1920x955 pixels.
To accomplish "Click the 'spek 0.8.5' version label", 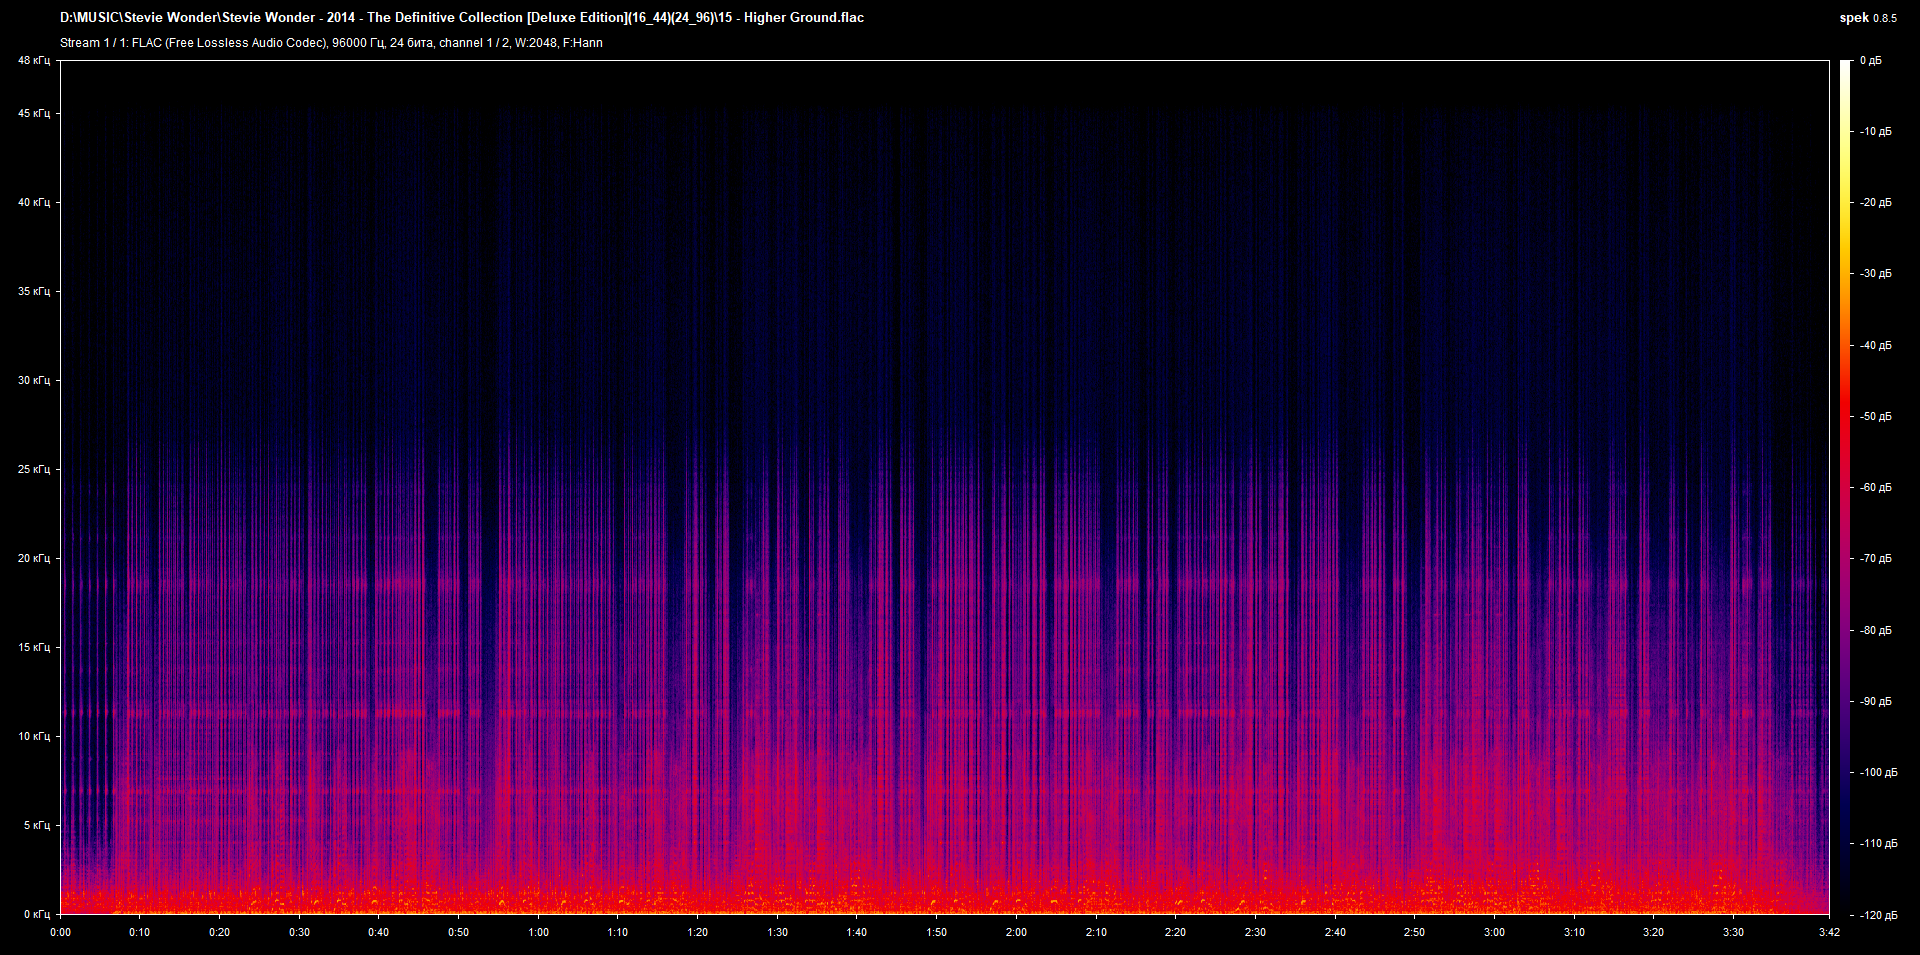I will pyautogui.click(x=1868, y=18).
